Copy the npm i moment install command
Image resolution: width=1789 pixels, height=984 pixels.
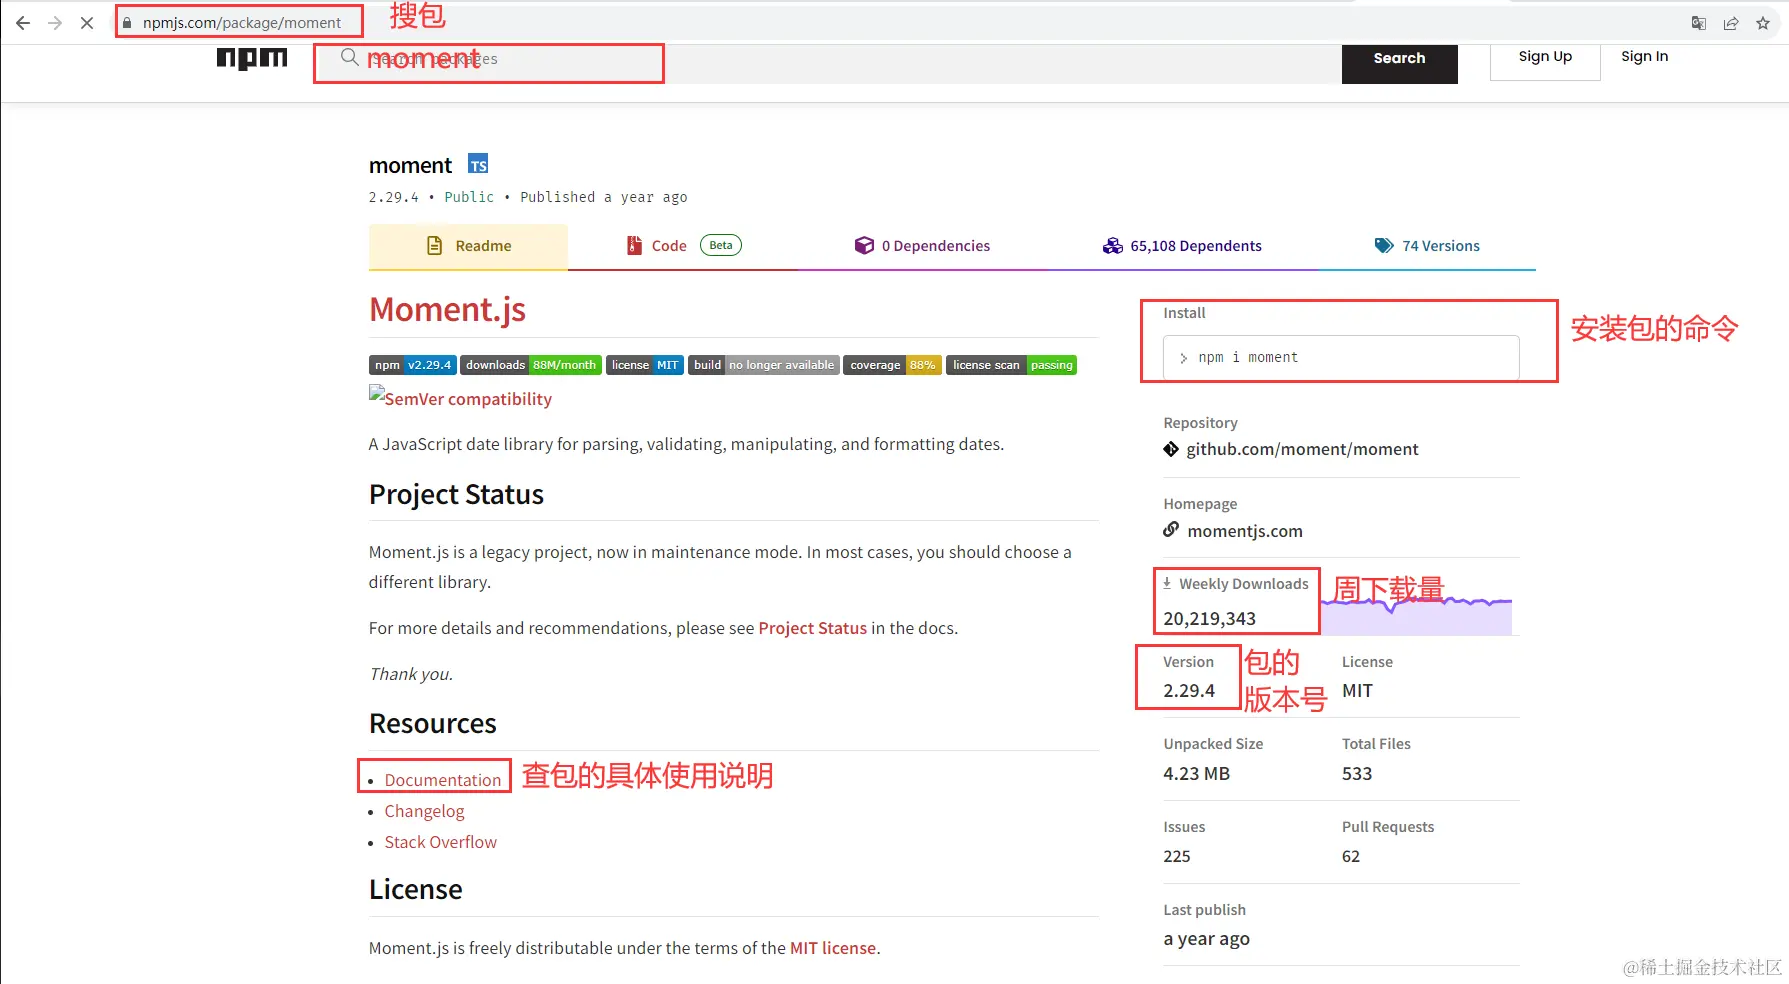1341,358
